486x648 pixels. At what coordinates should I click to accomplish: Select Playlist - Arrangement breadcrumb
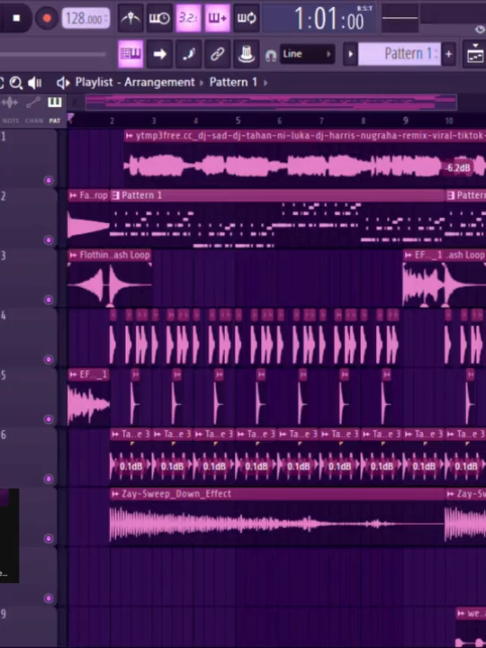[135, 82]
